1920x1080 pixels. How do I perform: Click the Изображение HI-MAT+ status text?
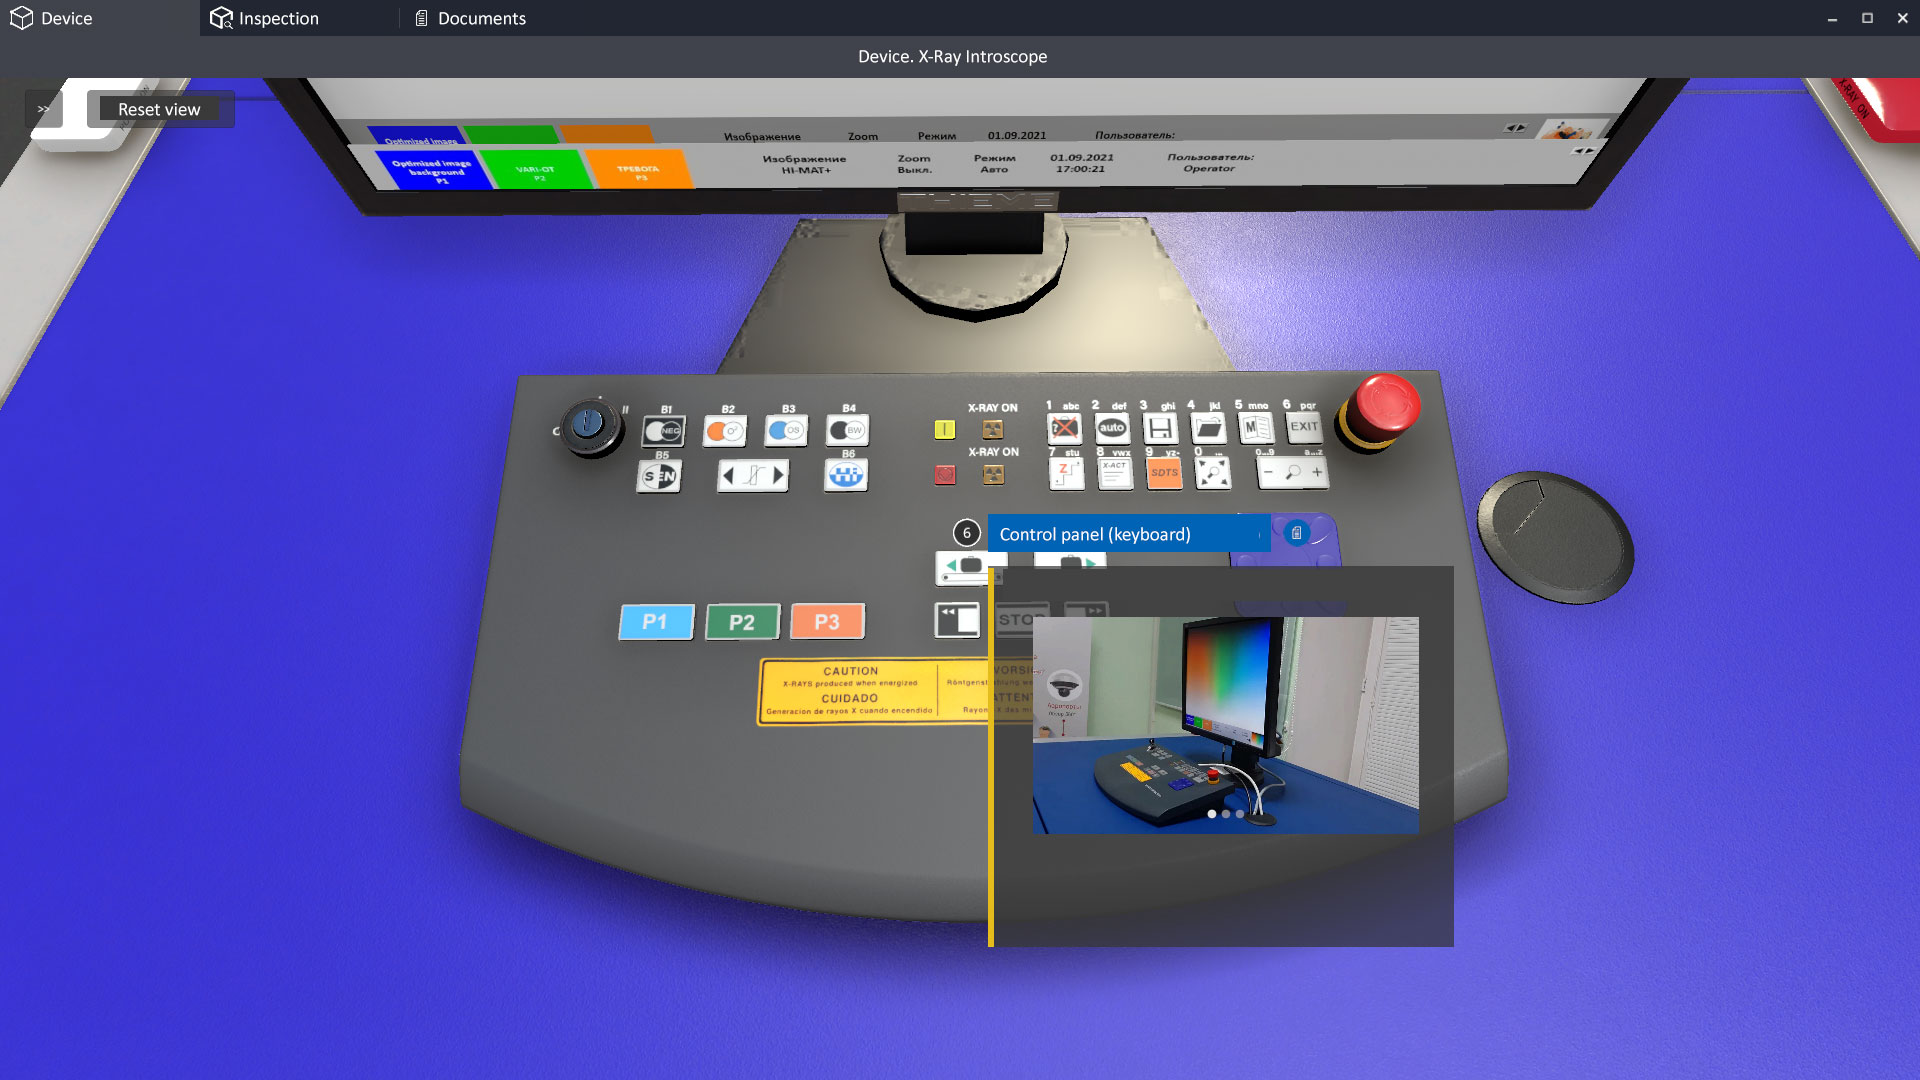pos(805,165)
